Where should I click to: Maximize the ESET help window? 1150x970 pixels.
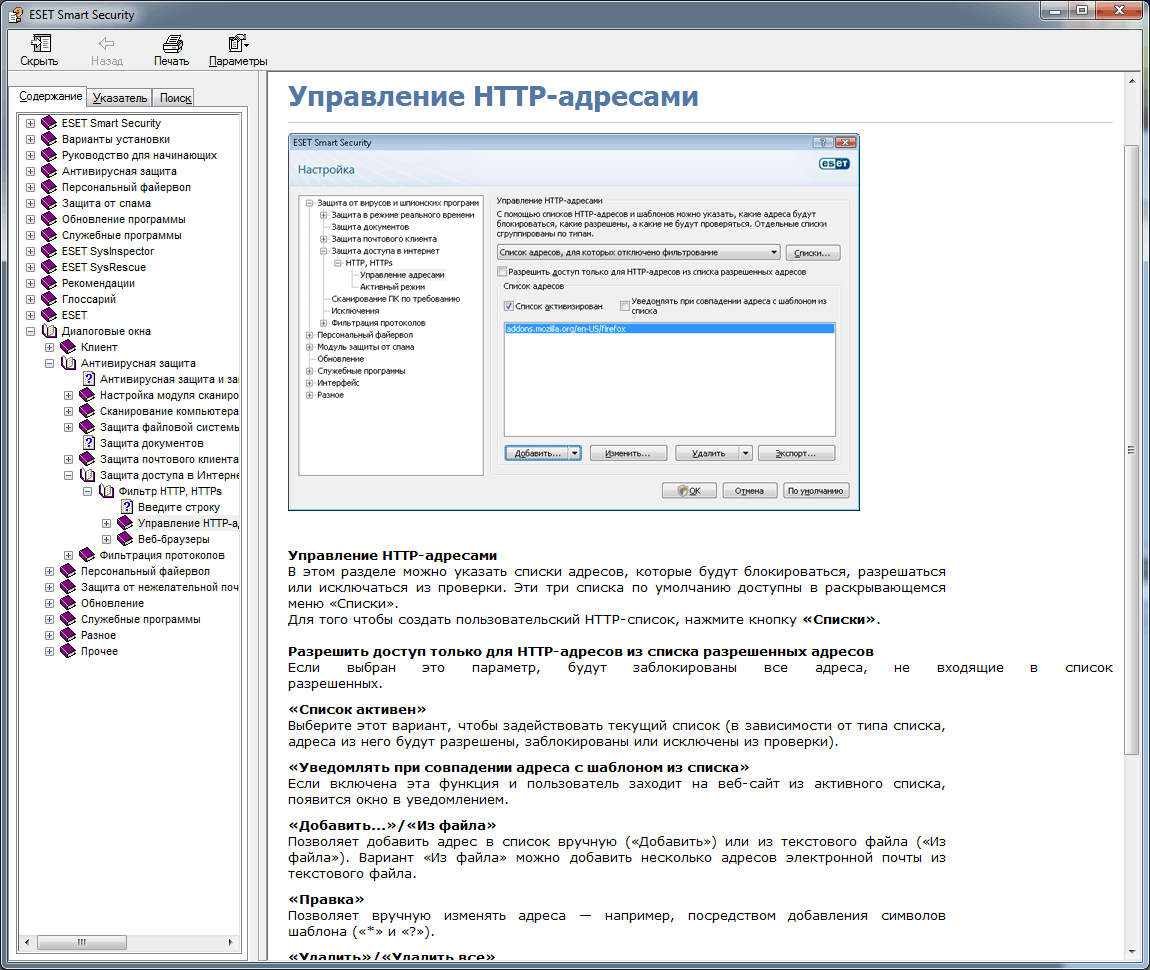coord(1082,11)
